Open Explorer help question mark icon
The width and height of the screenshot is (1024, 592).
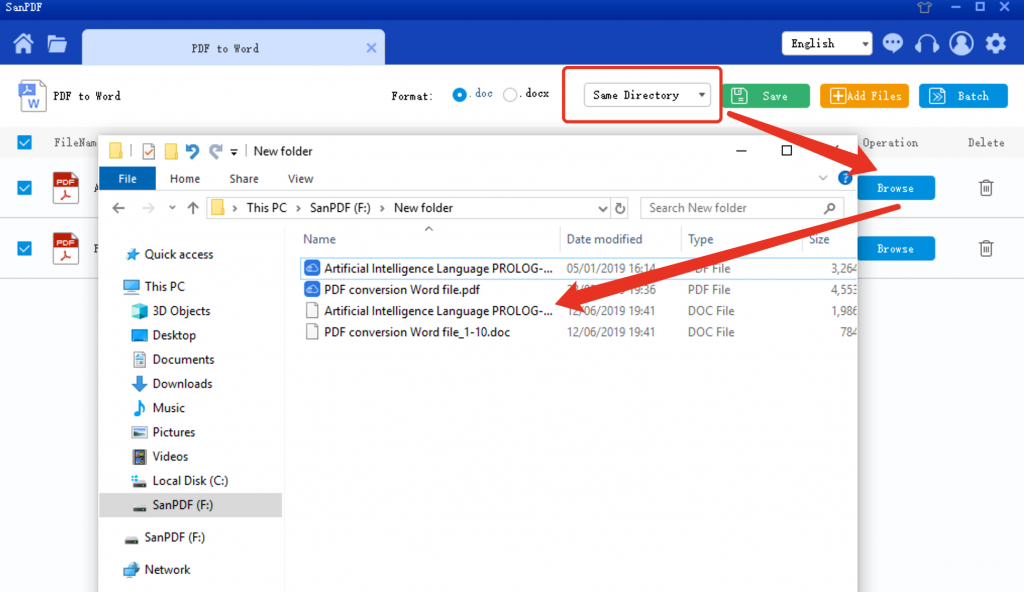[845, 178]
